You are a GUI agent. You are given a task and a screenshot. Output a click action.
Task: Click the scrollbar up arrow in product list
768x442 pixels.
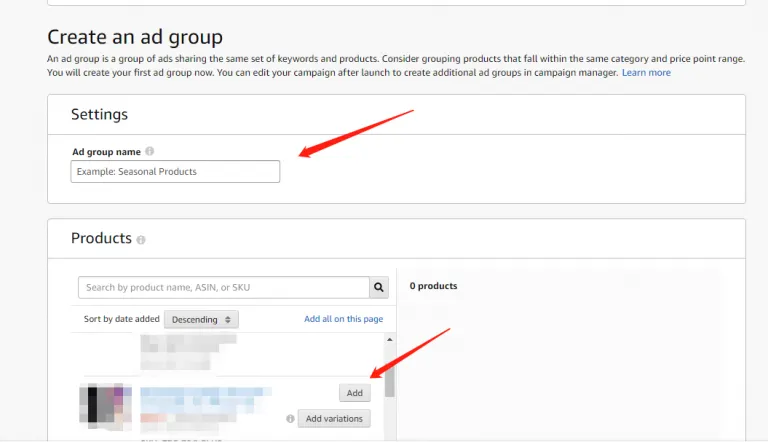(x=390, y=341)
